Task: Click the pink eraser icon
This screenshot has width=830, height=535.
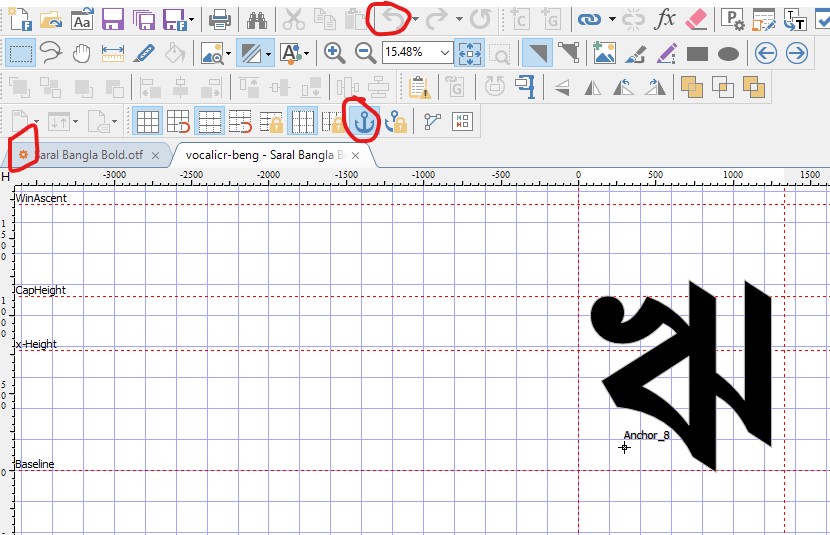Action: pos(696,20)
